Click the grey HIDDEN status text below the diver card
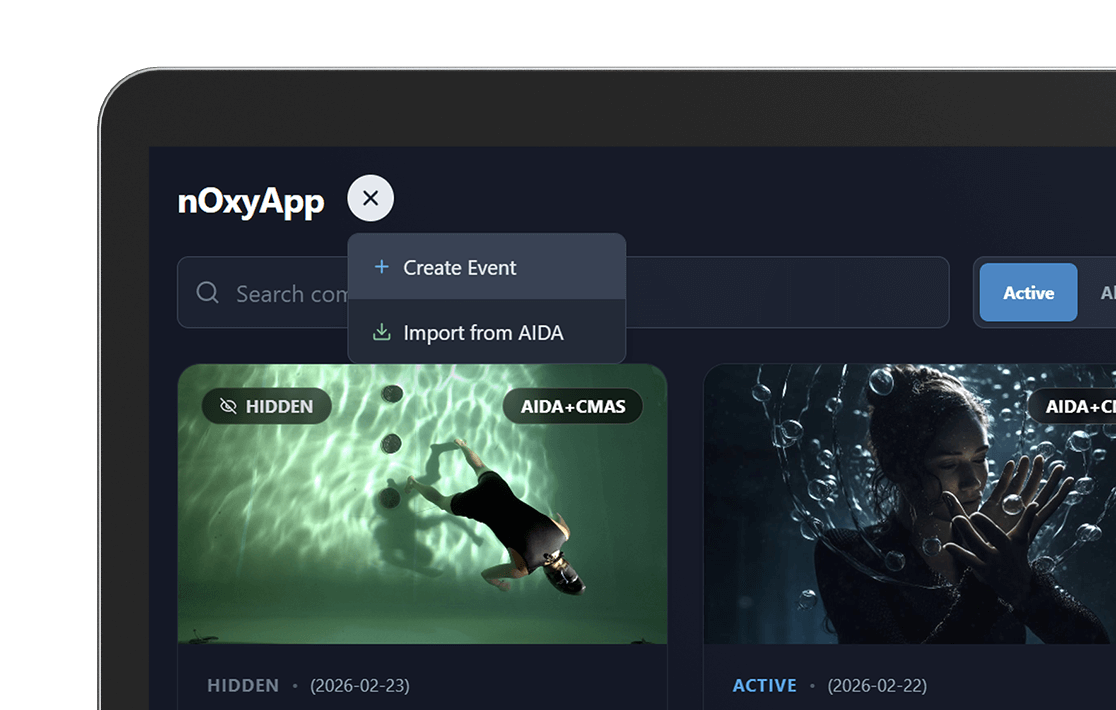 pos(243,685)
